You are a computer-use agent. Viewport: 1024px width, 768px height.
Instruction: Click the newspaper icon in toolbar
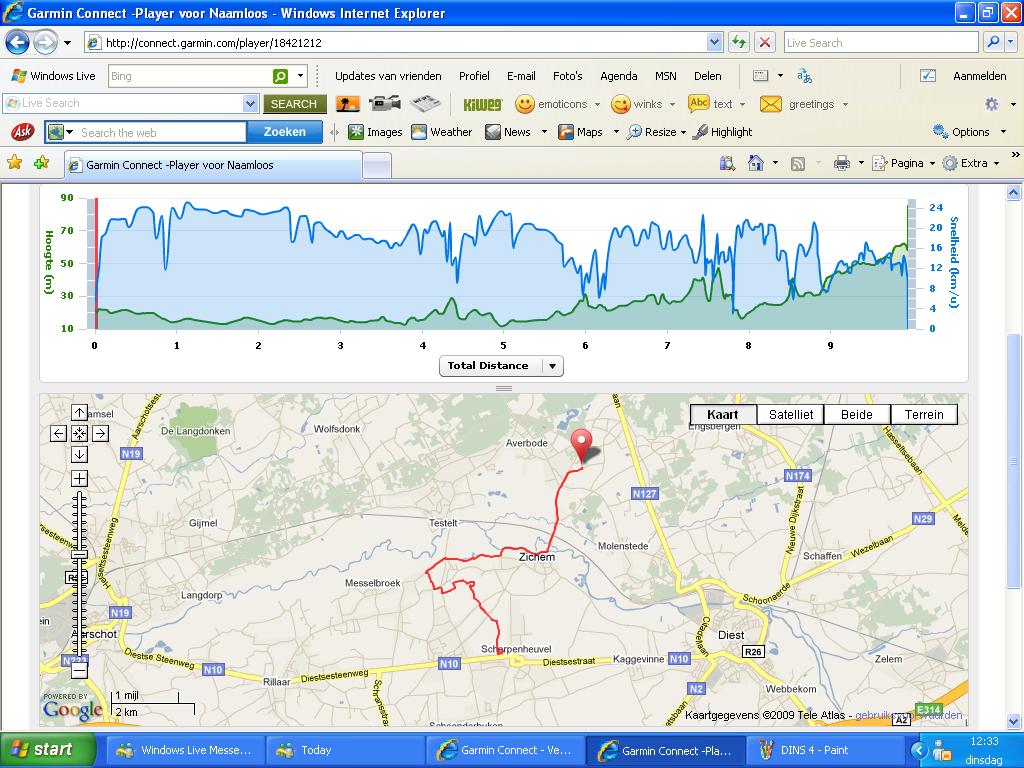[x=425, y=104]
